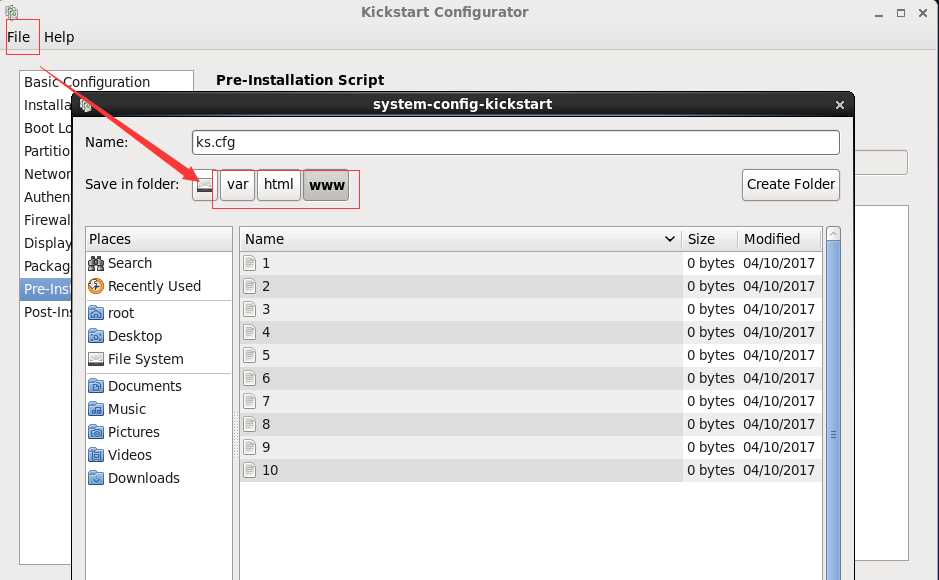The width and height of the screenshot is (939, 580).
Task: Select file named 10
Action: [x=531, y=470]
